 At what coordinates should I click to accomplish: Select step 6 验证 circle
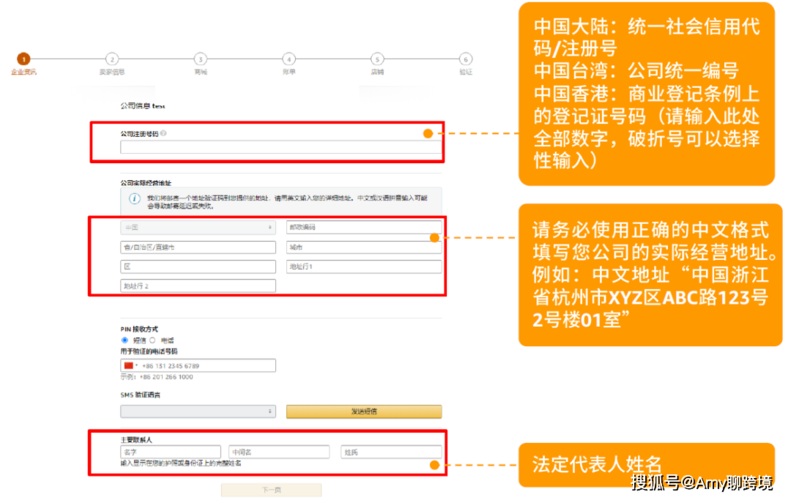(466, 59)
